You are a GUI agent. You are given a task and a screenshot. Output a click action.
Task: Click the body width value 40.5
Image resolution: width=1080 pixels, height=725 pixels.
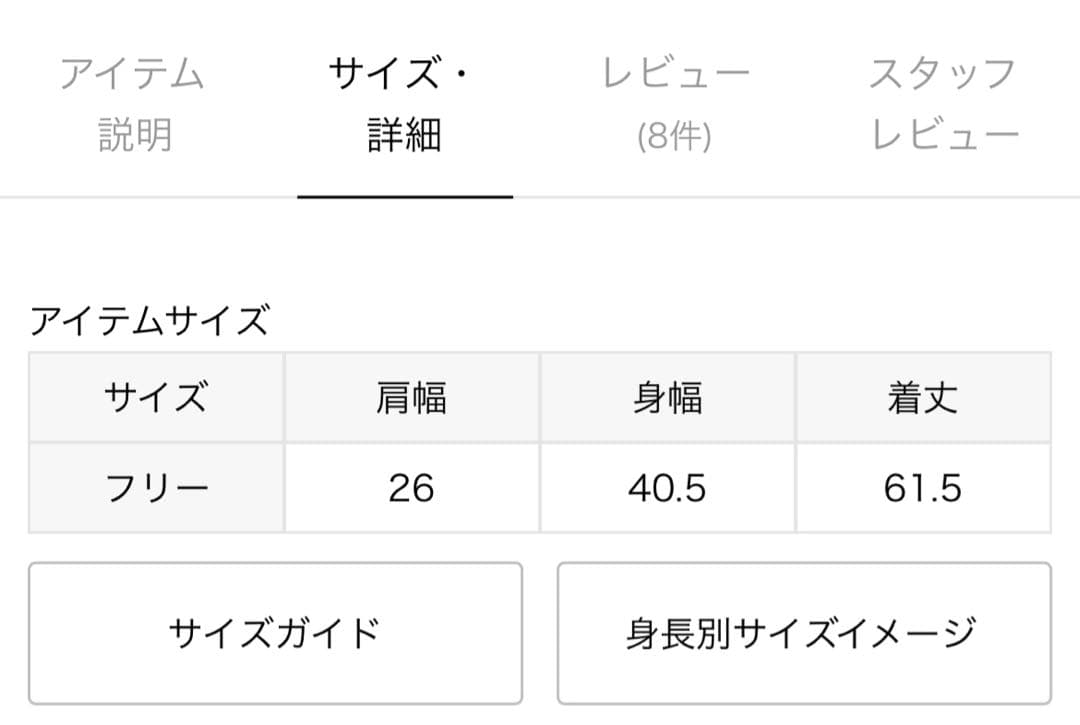[669, 487]
